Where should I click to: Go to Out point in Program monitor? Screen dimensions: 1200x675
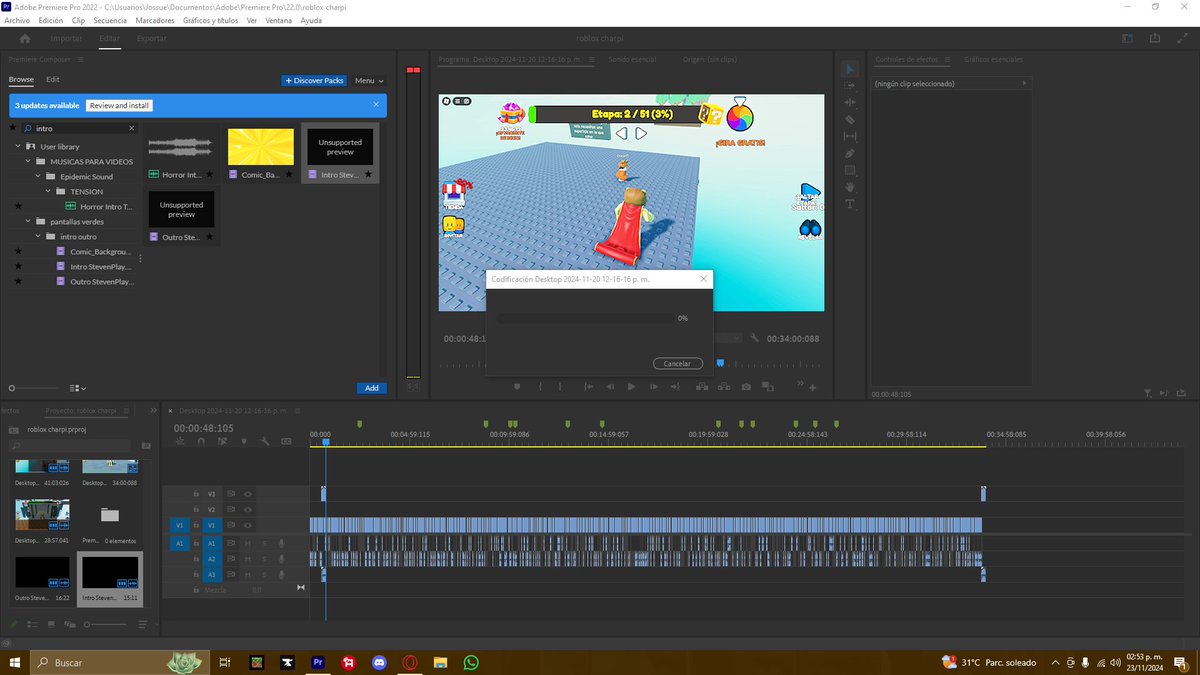point(677,386)
